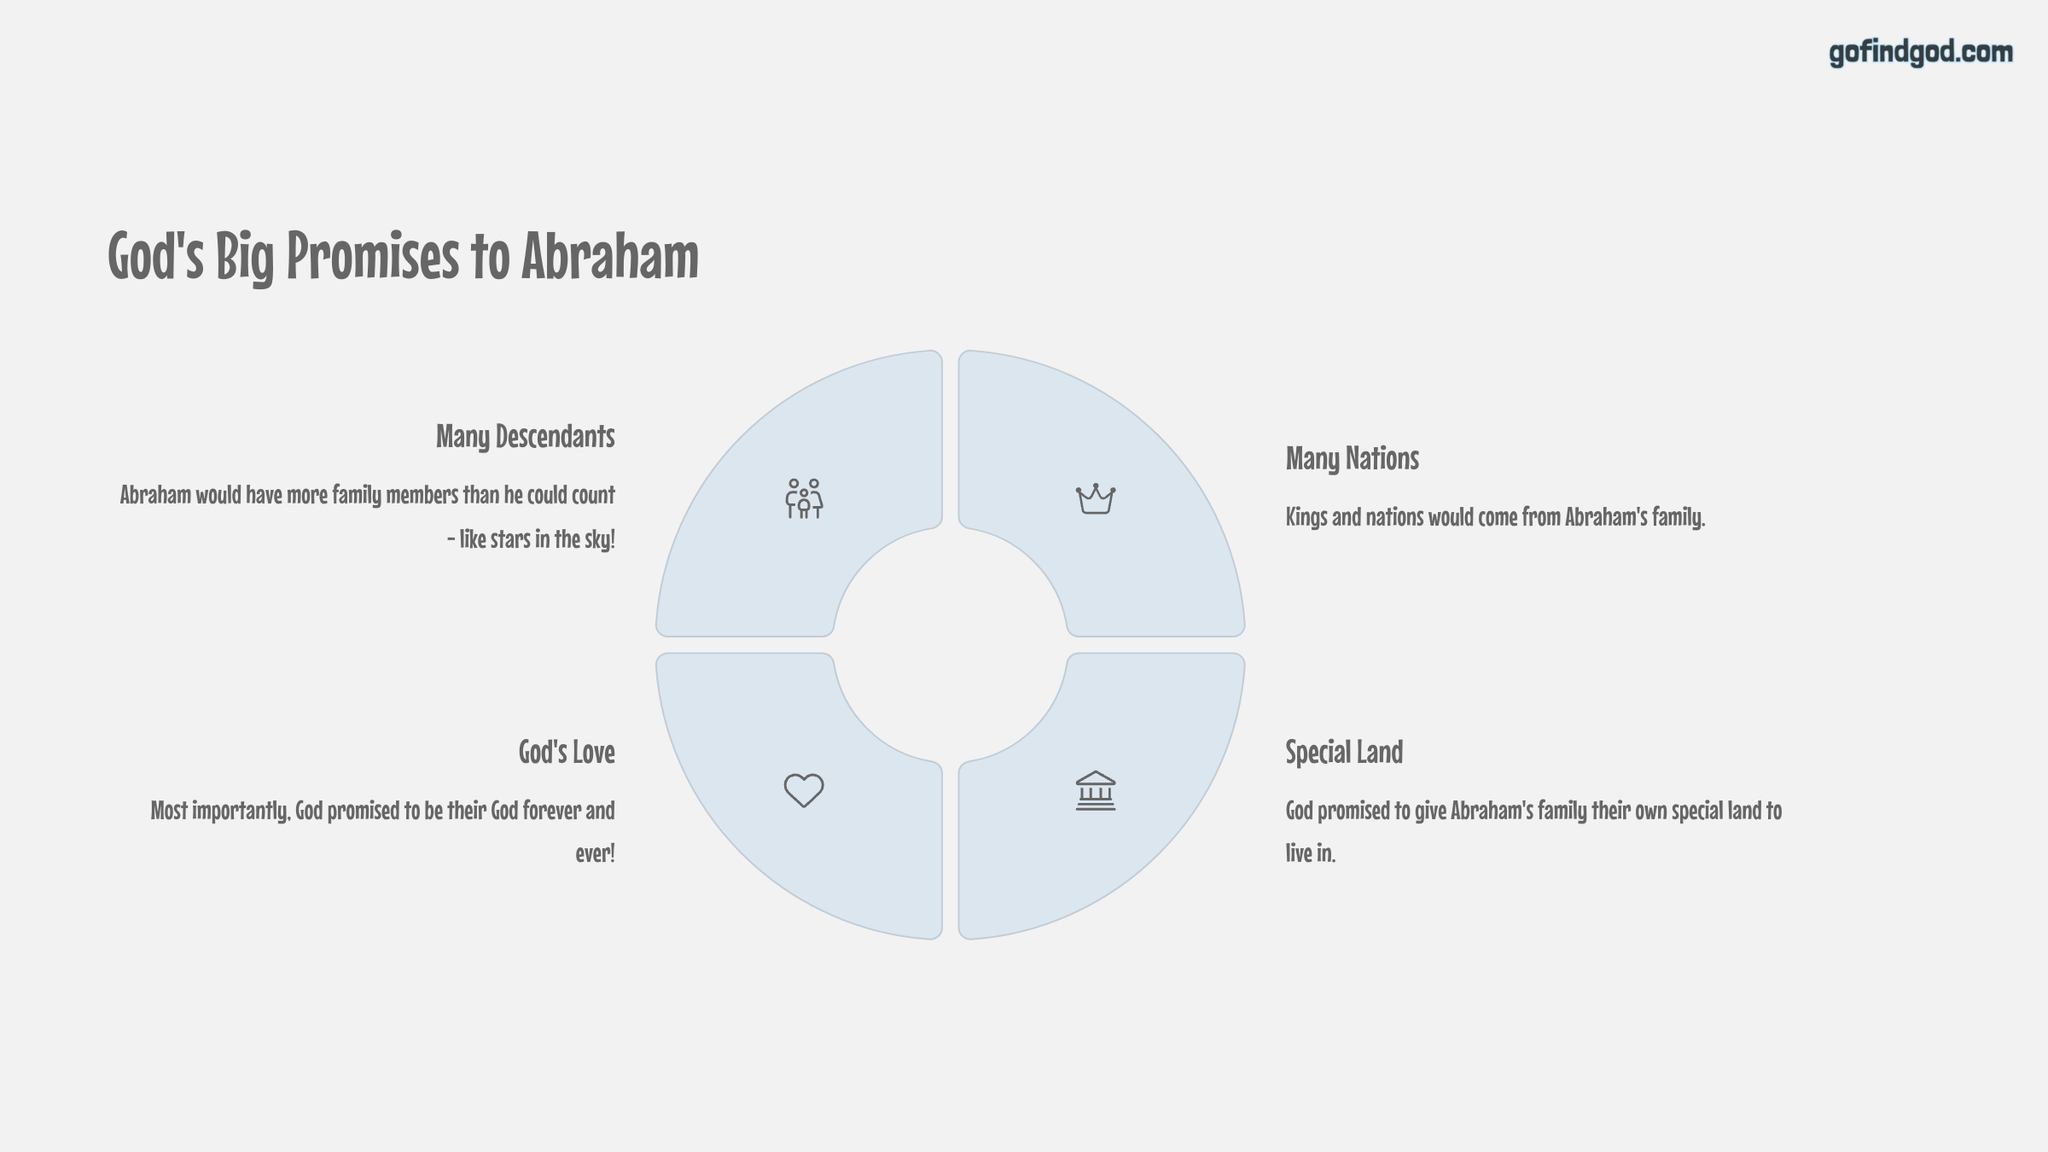
Task: Click the heart icon
Action: click(x=803, y=790)
